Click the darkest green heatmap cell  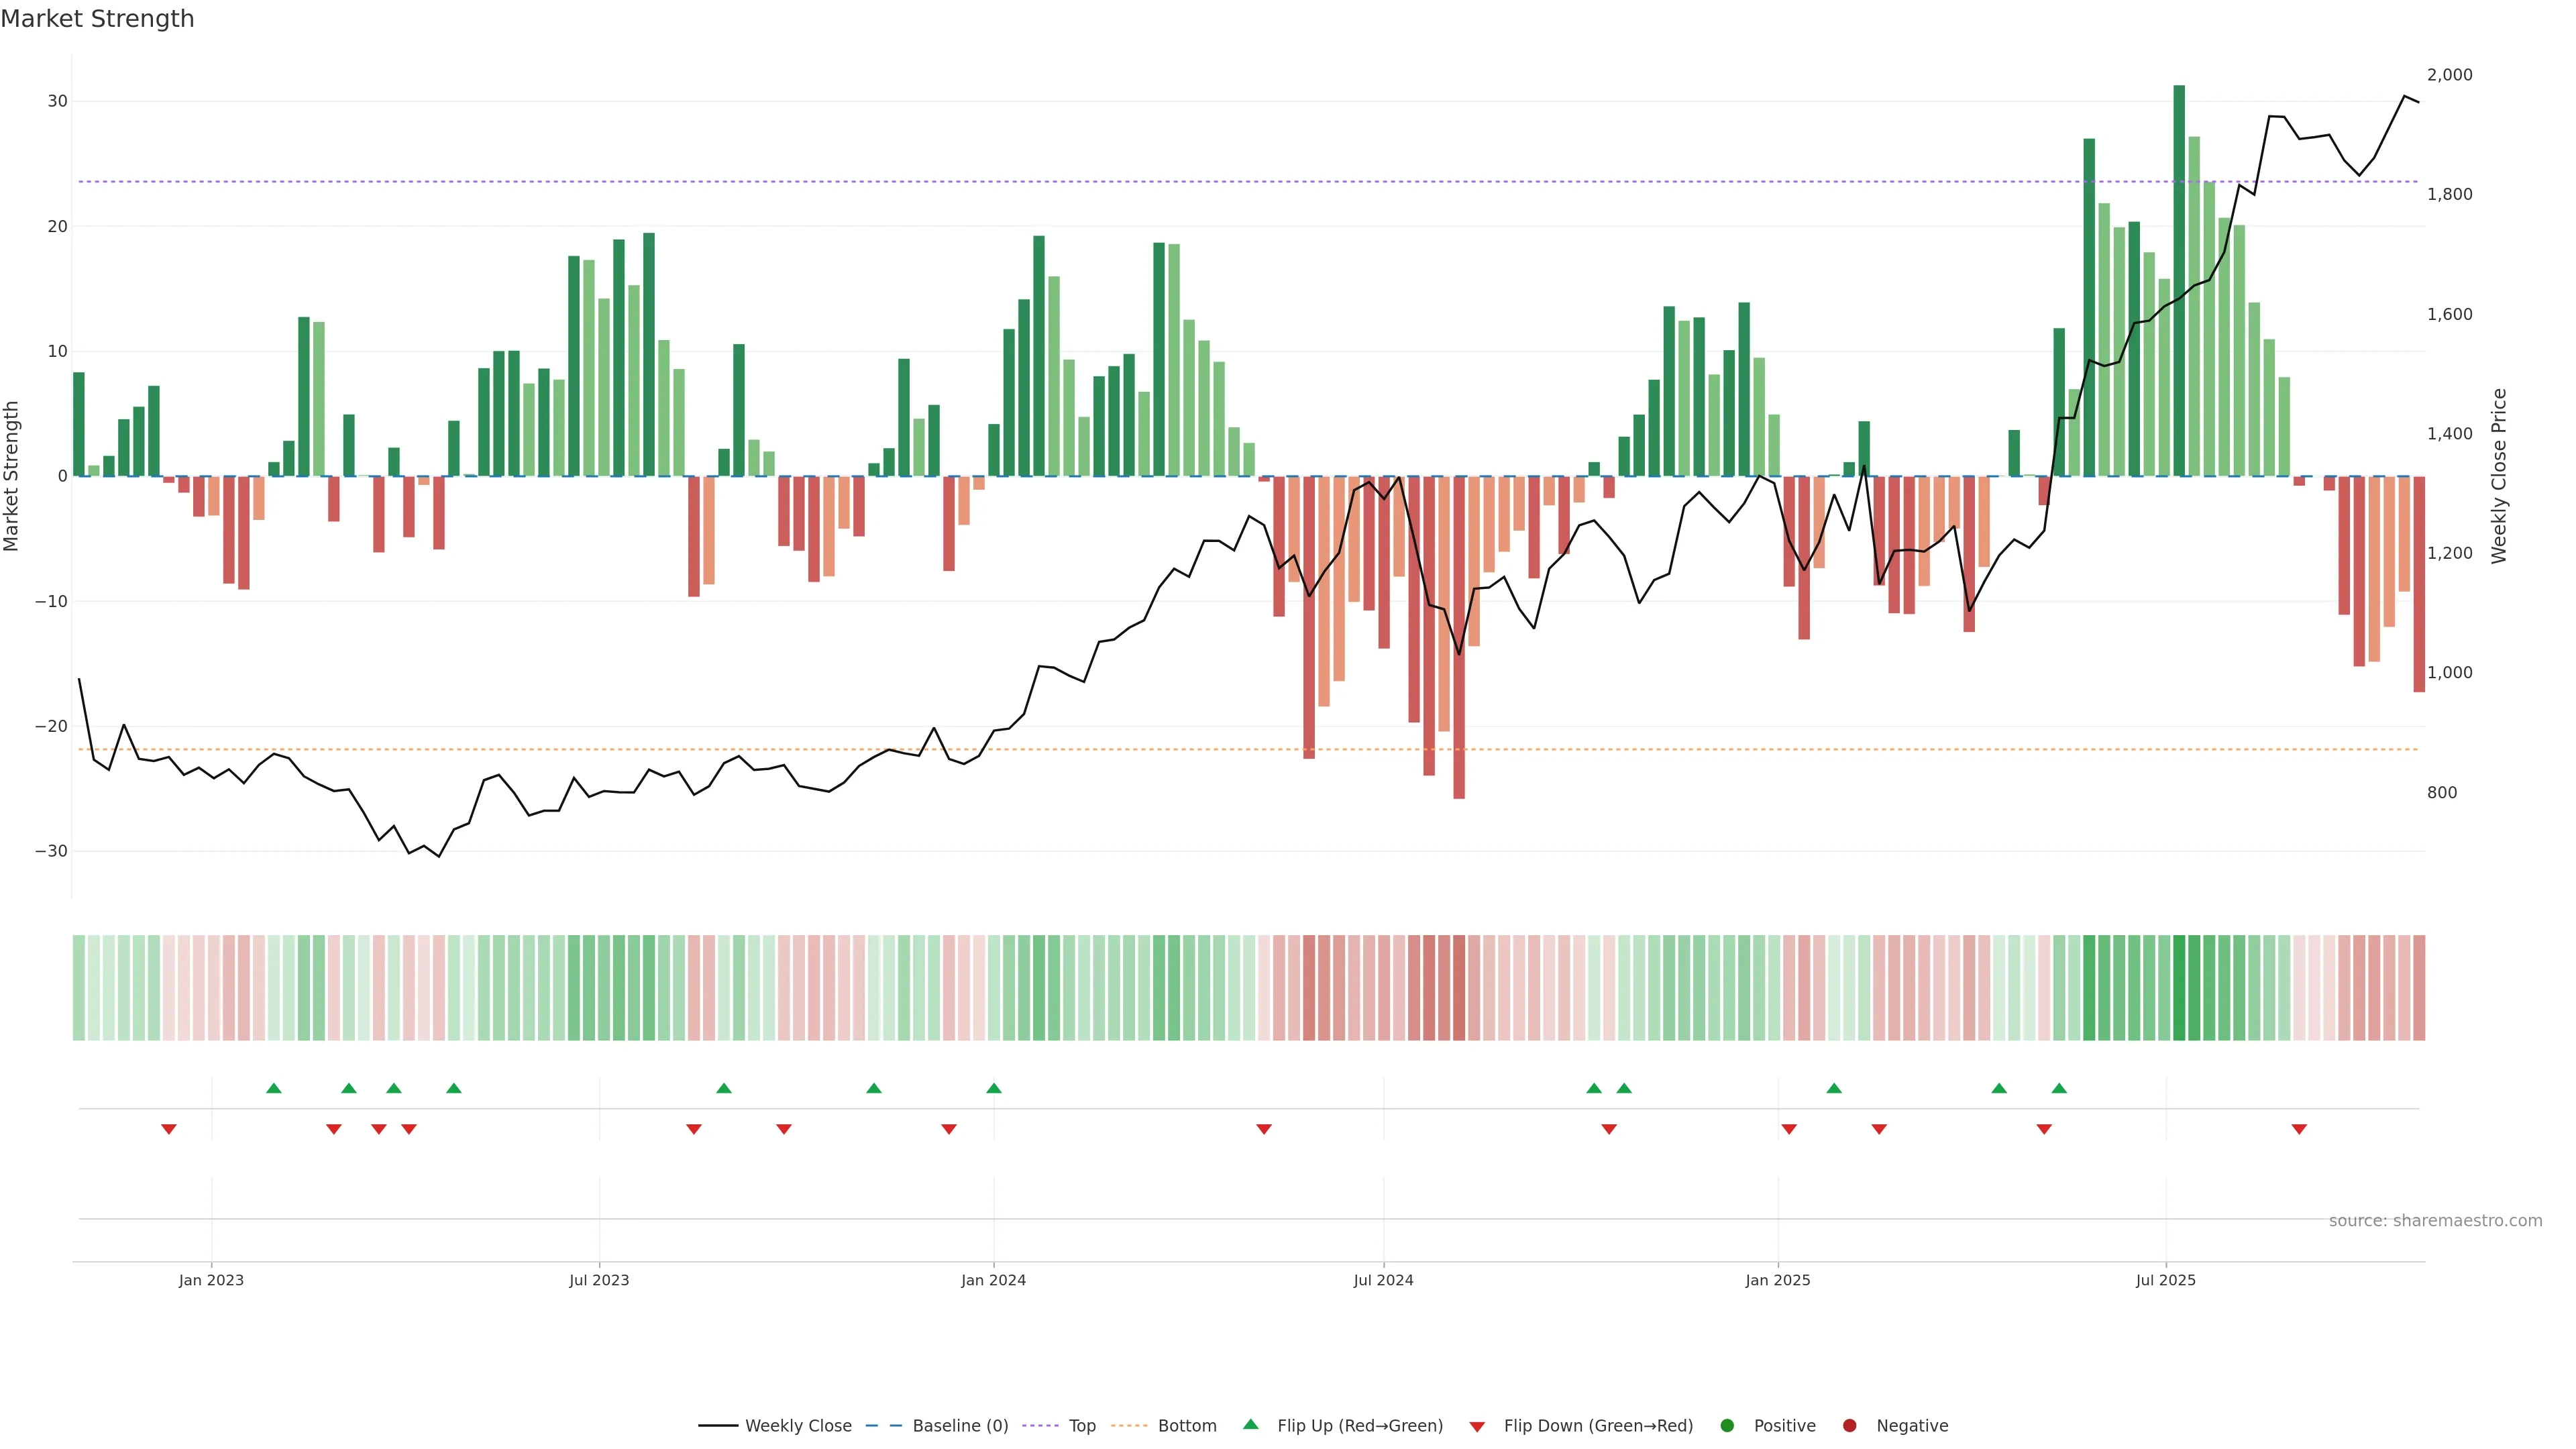2179,988
